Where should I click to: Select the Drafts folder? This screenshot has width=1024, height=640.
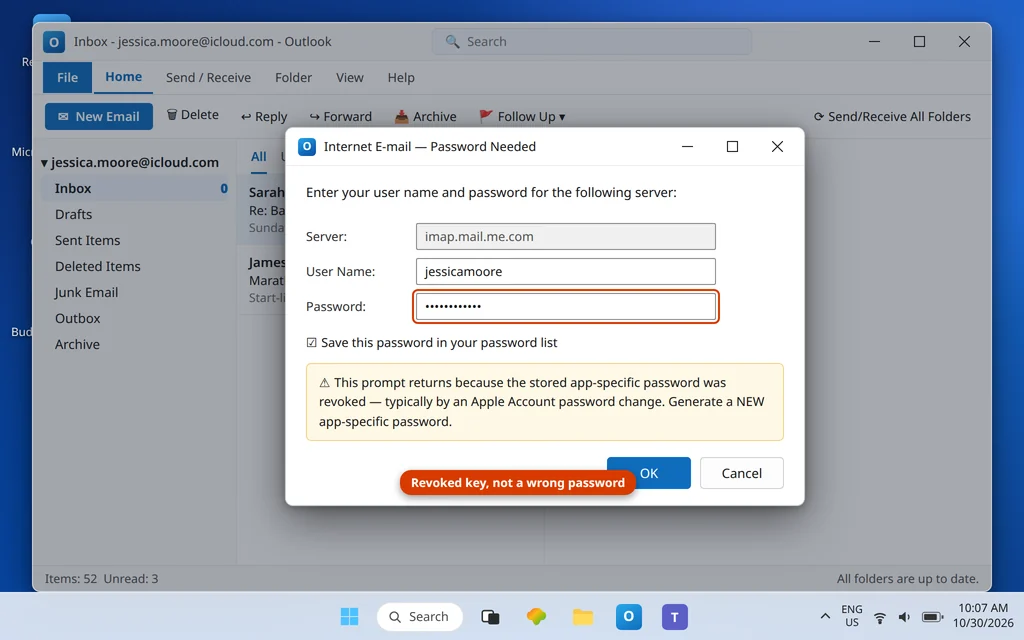(x=138, y=214)
